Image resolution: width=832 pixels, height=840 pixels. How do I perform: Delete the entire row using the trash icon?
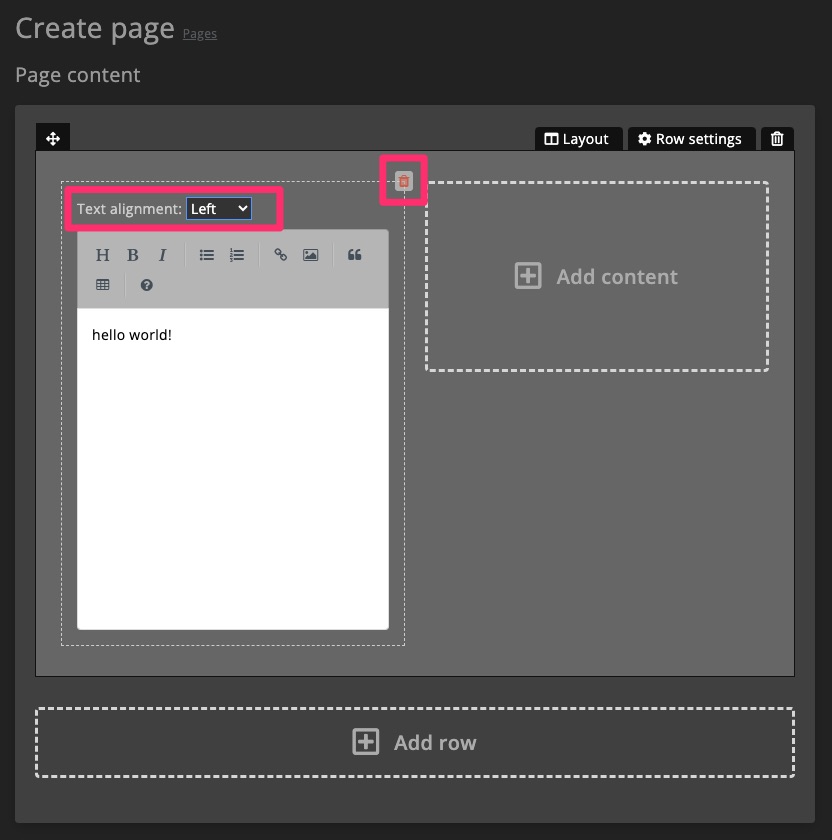(x=777, y=139)
